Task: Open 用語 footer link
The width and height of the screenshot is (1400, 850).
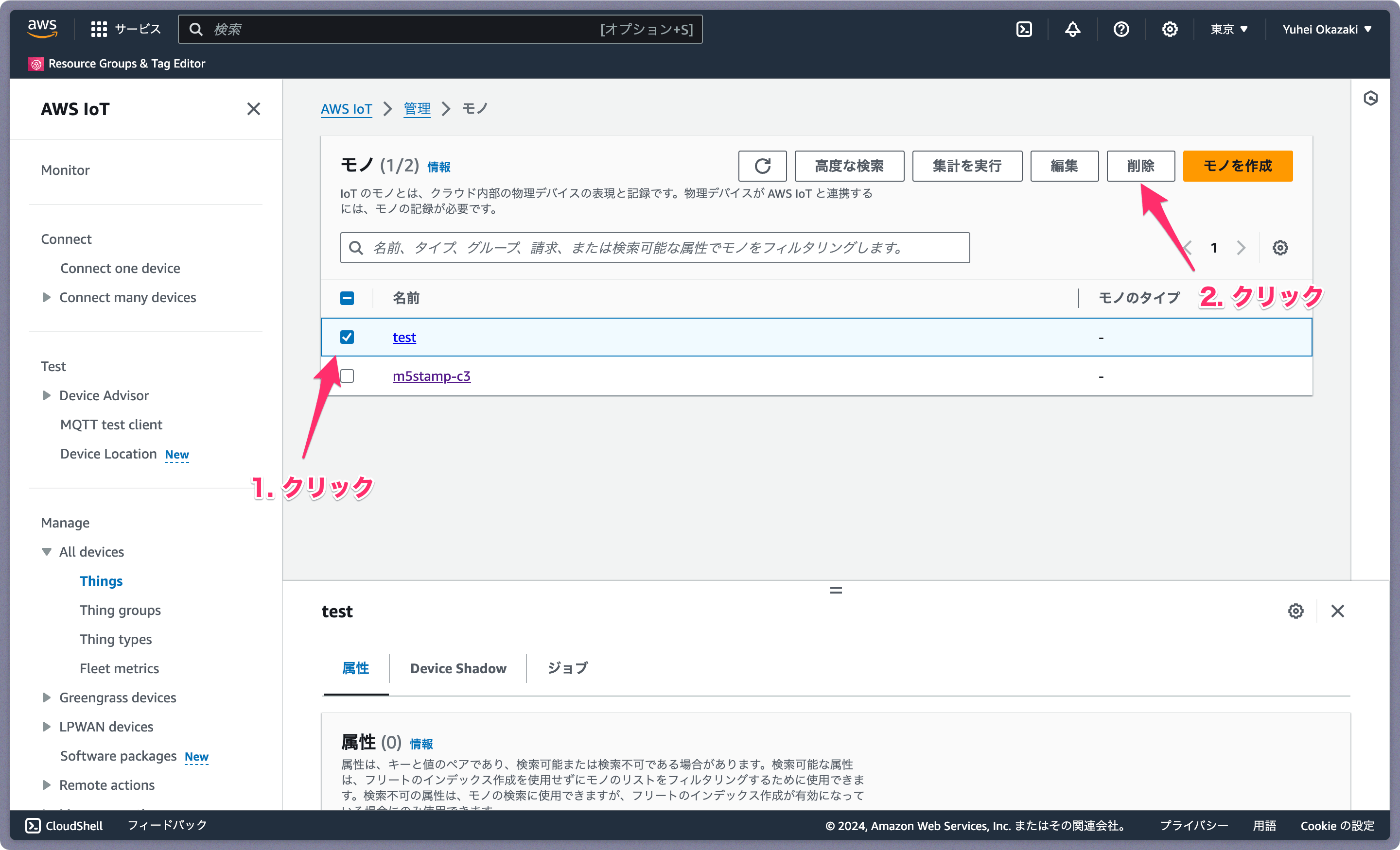Action: (1264, 826)
